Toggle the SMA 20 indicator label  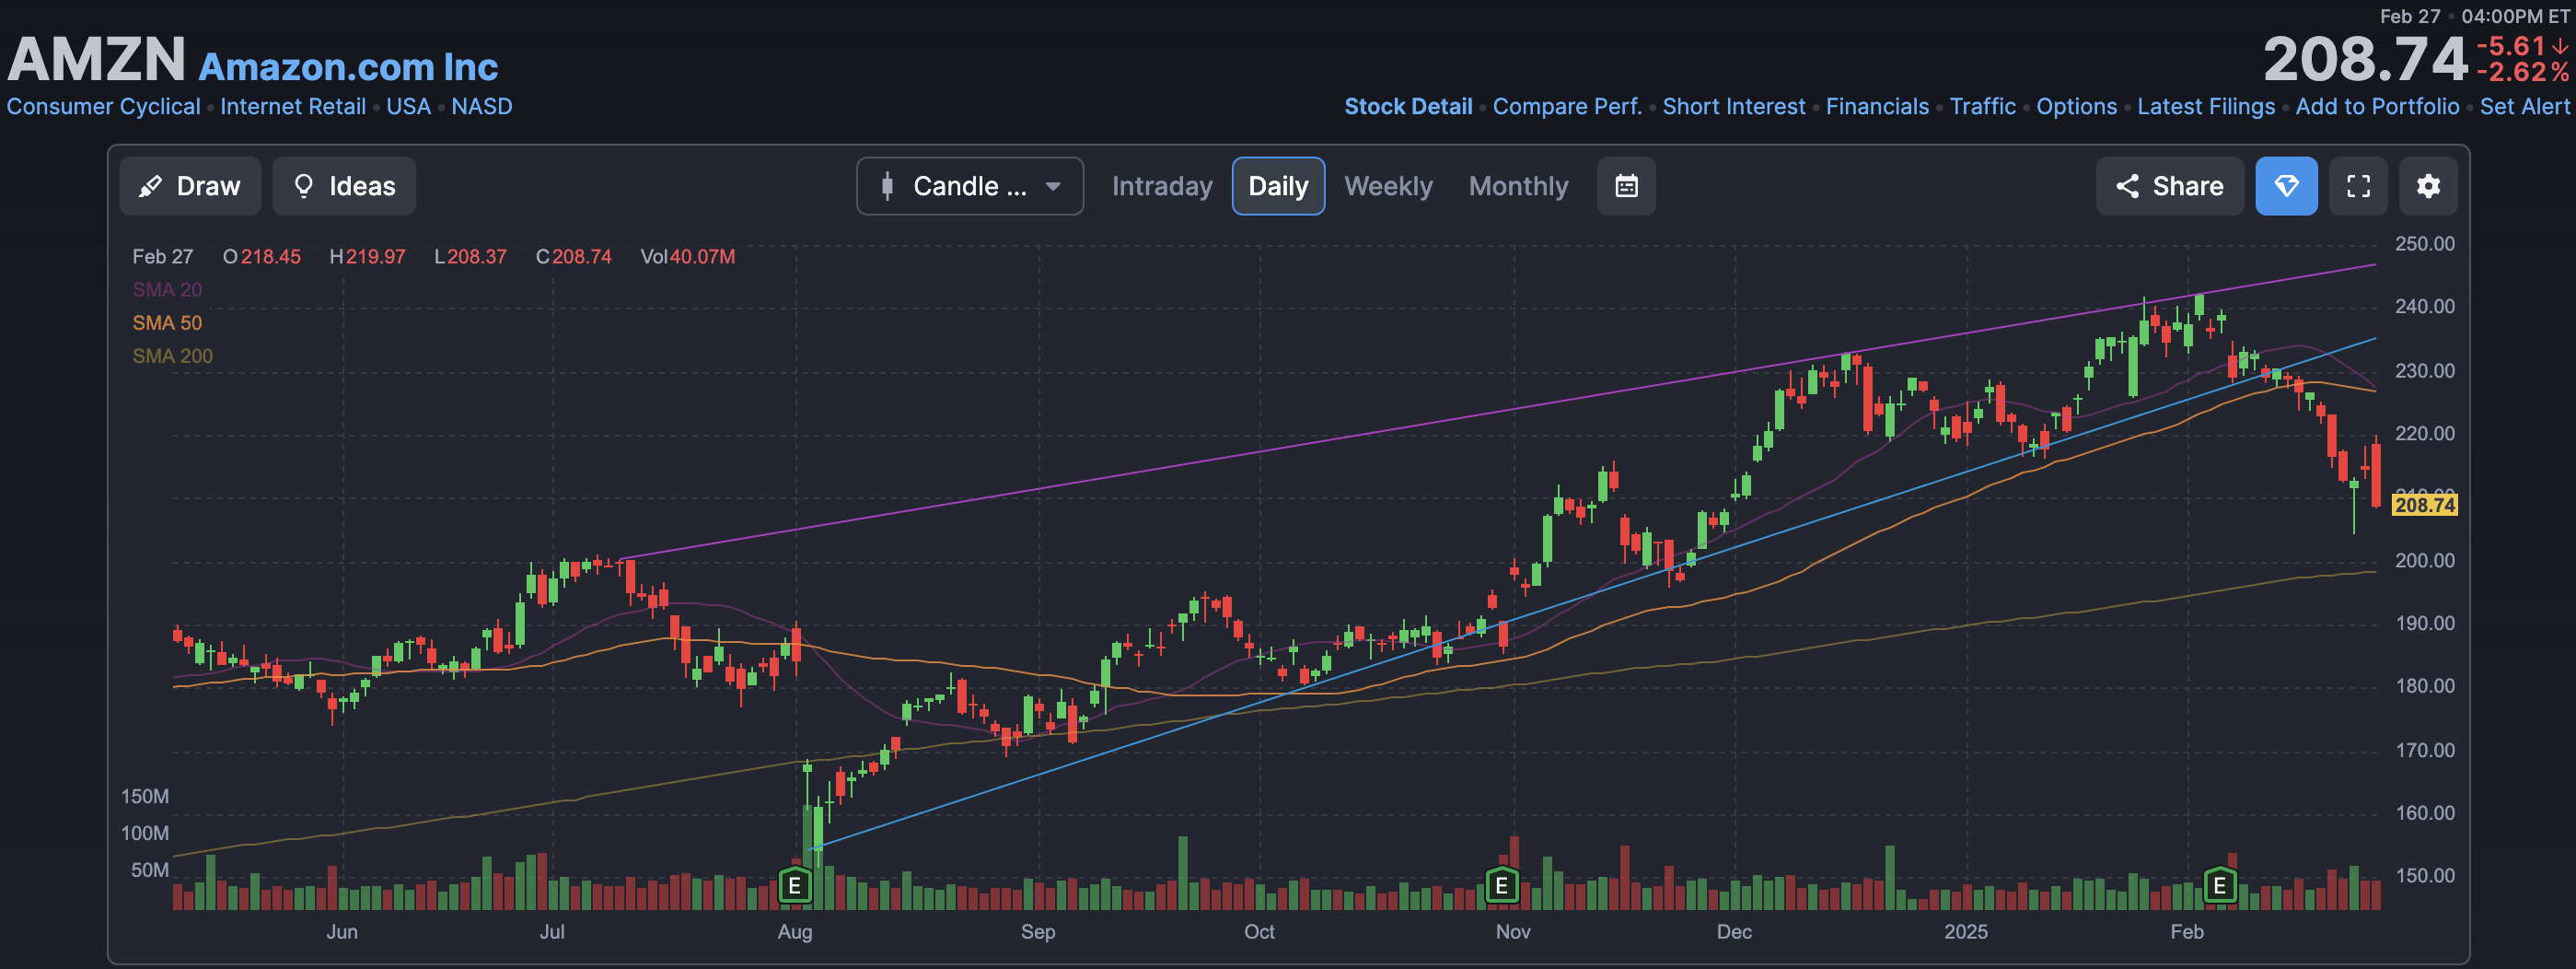tap(167, 289)
